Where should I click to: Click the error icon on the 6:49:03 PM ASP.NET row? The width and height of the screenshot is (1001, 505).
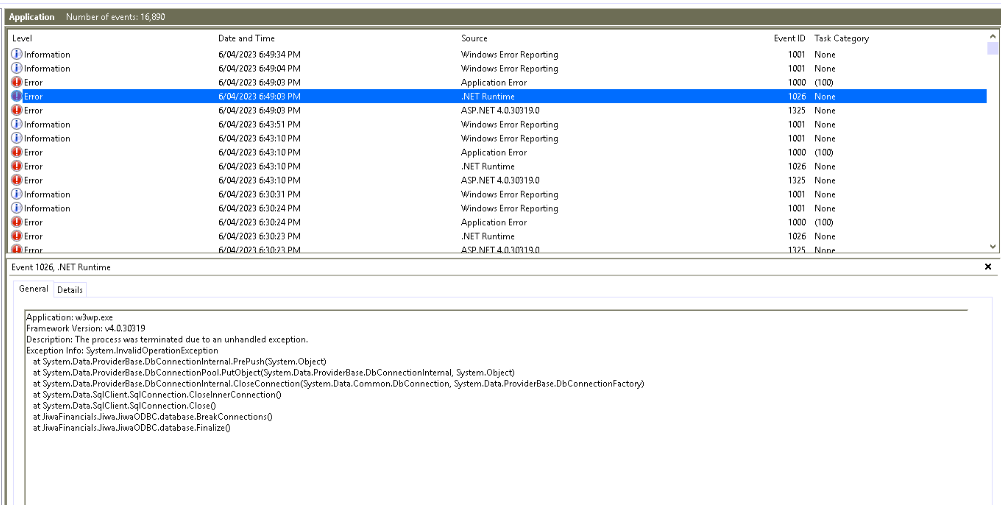pyautogui.click(x=16, y=110)
